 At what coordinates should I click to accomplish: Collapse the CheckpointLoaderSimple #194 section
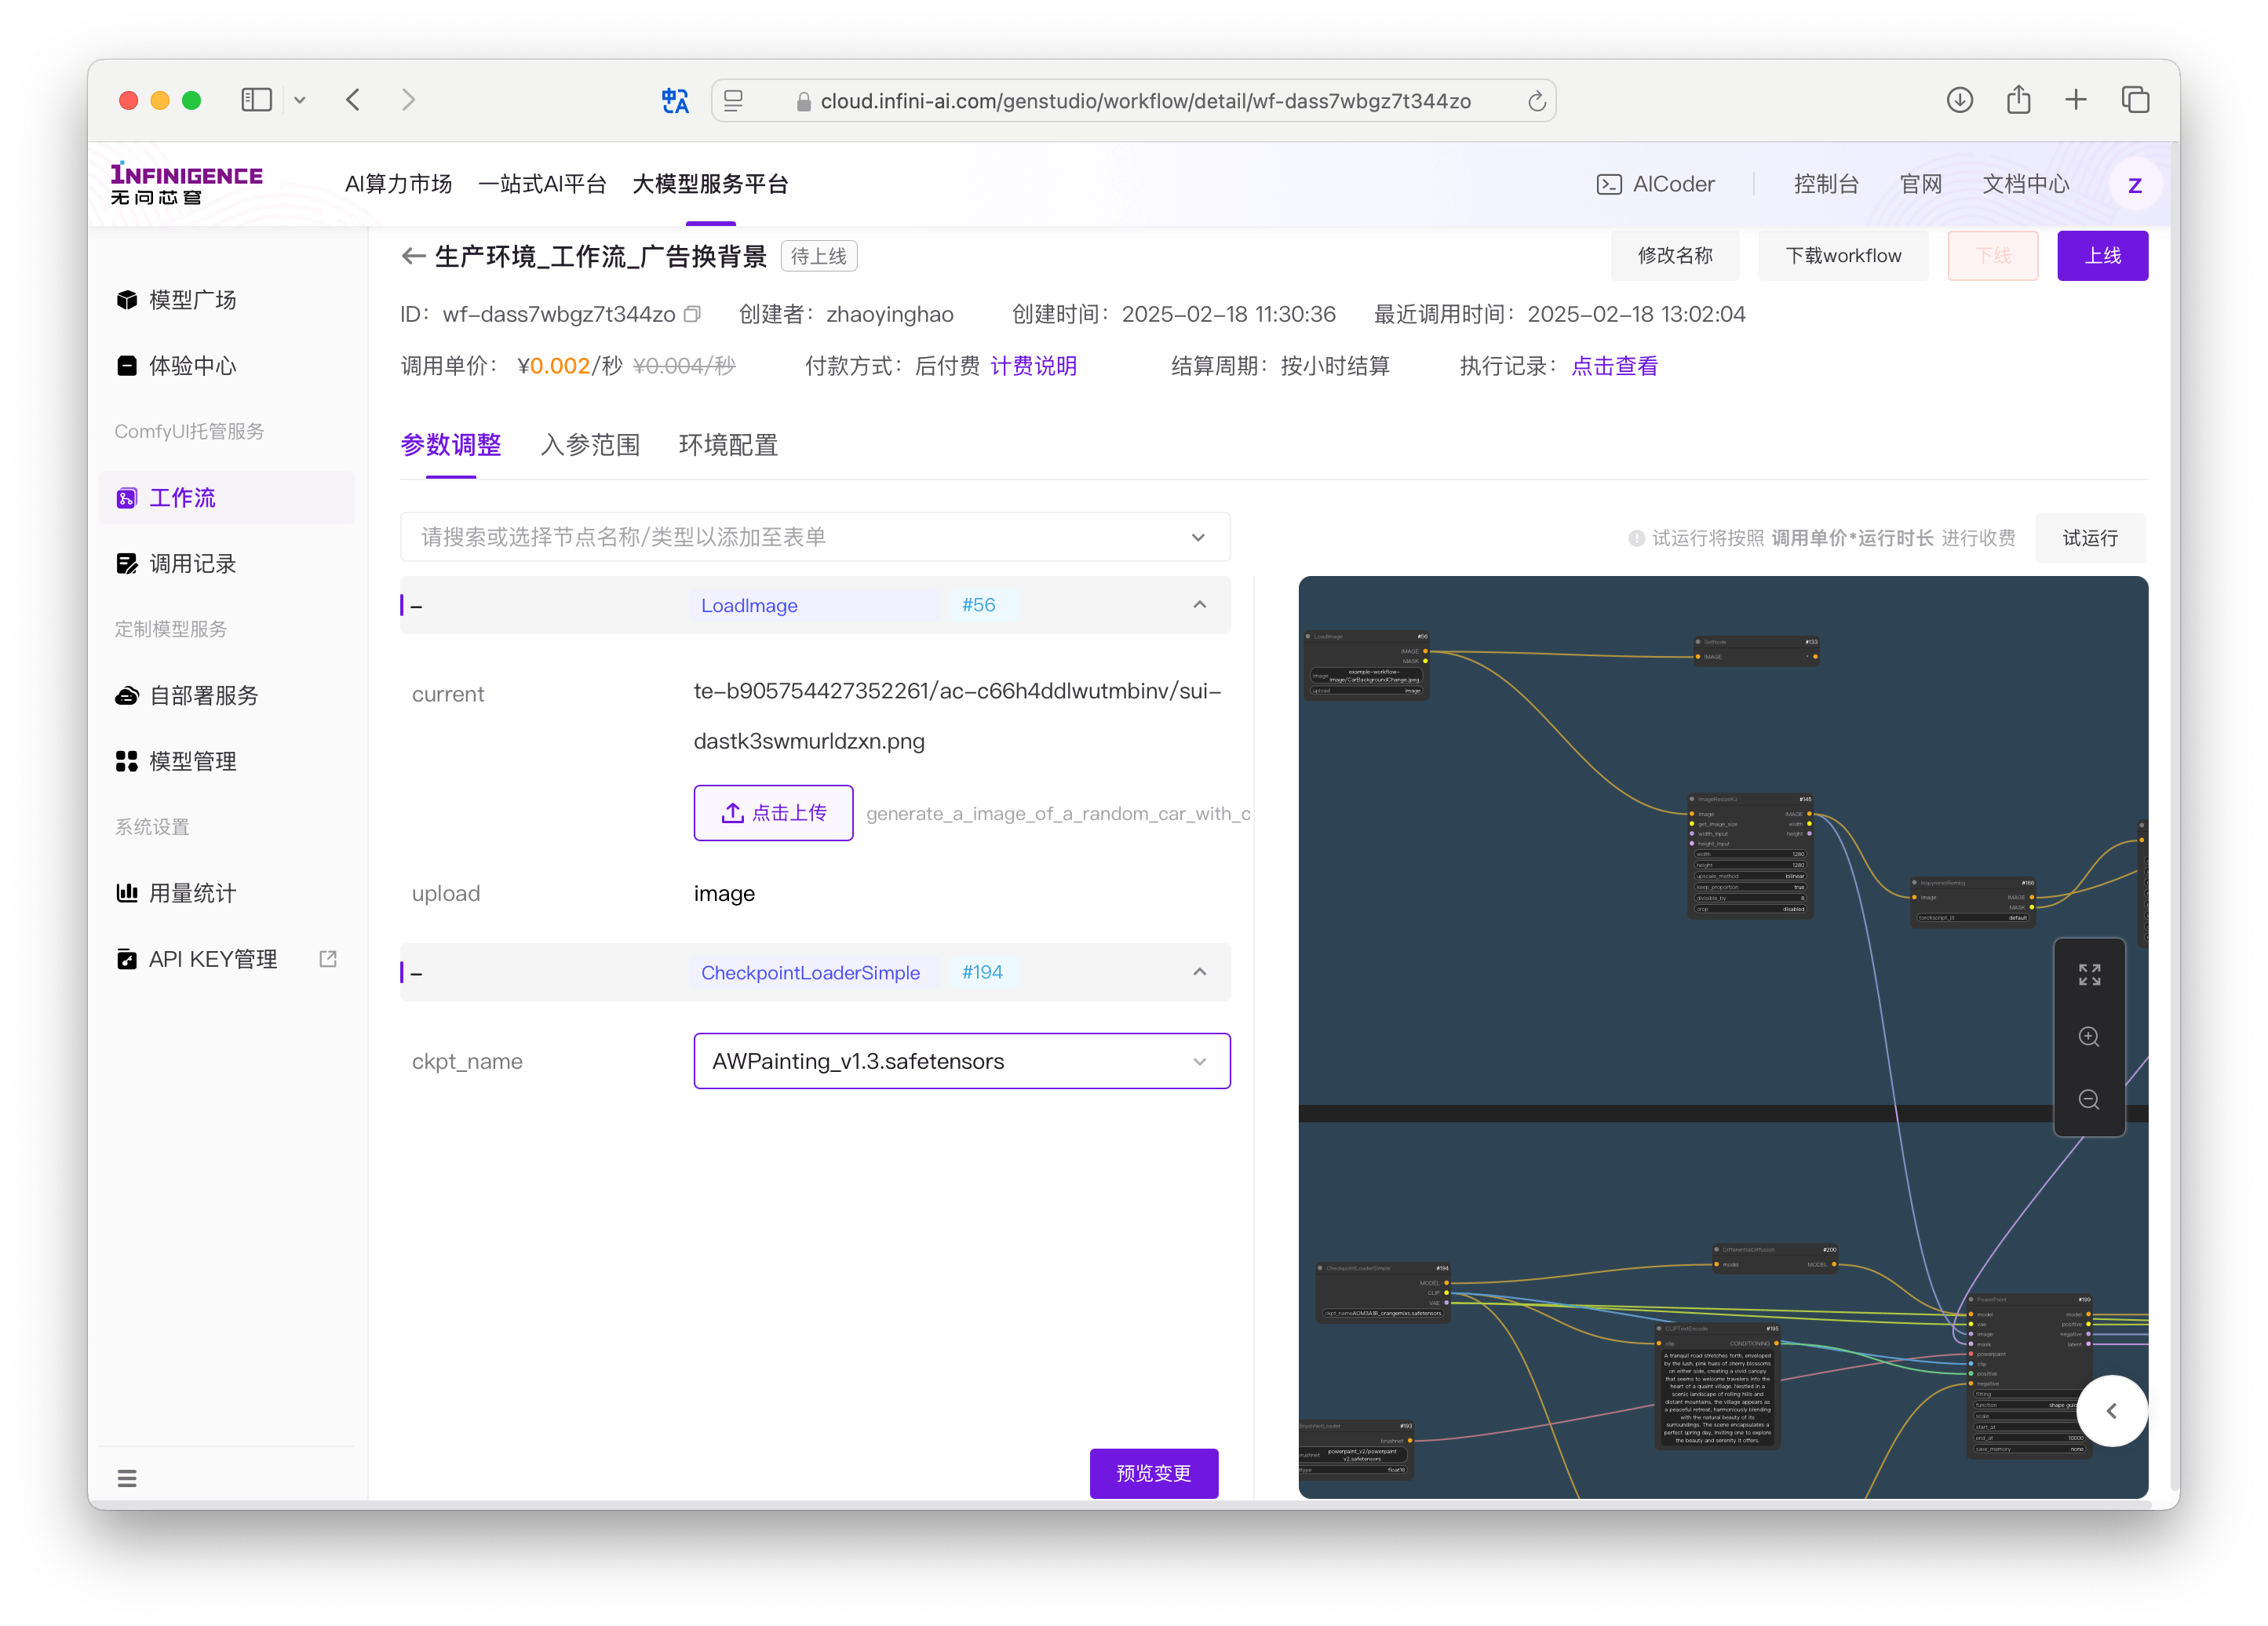pos(1199,972)
